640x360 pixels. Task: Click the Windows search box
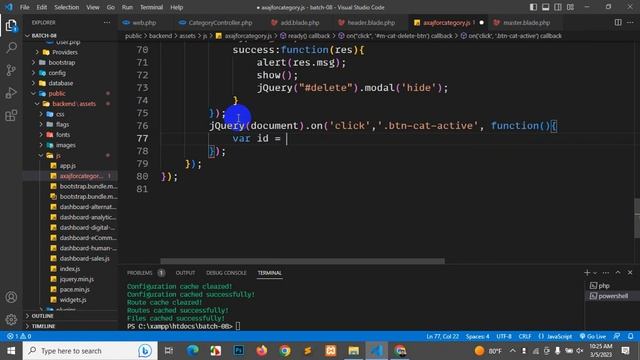[x=90, y=351]
